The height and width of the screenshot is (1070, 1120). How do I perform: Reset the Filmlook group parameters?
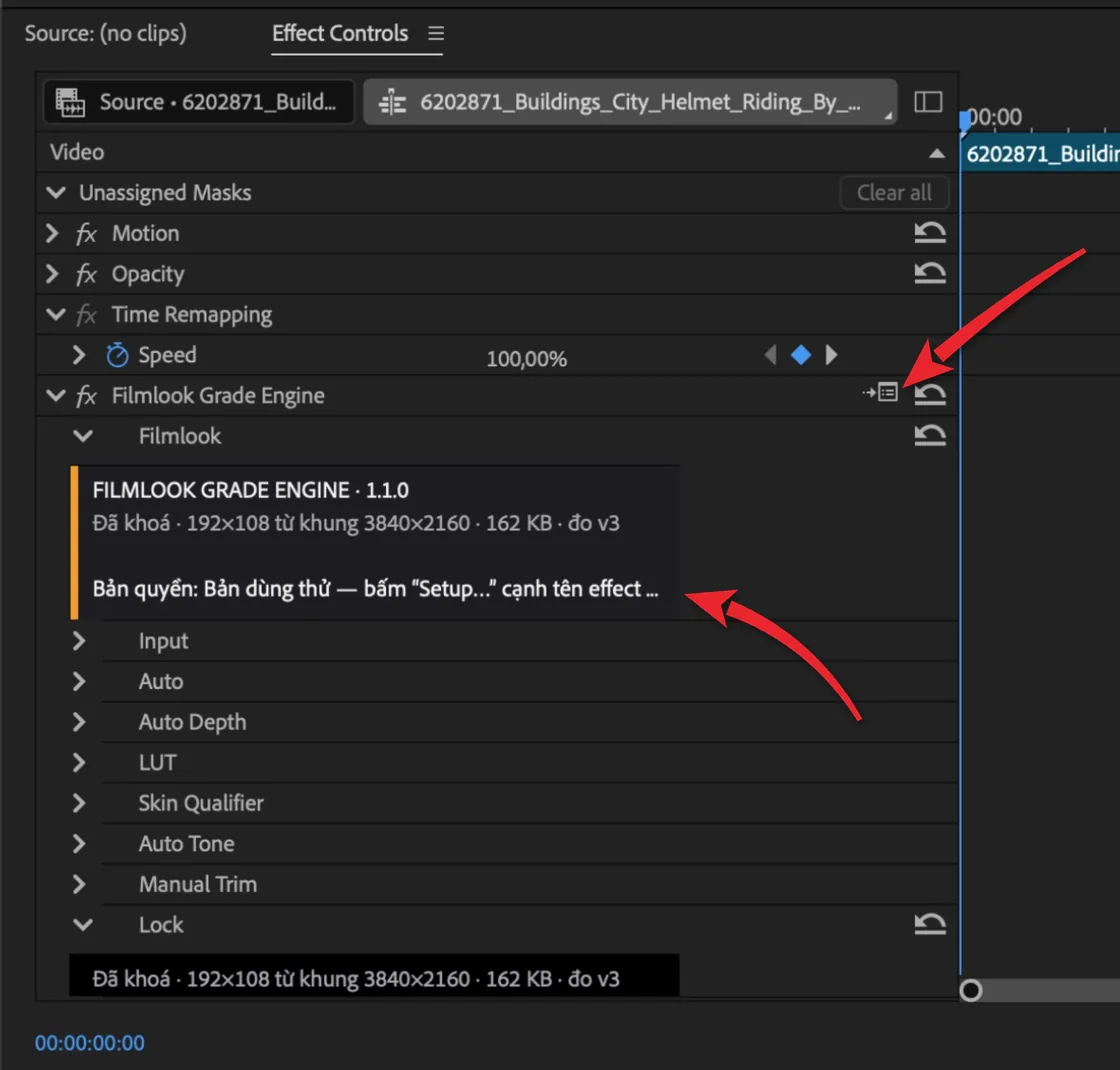click(930, 435)
